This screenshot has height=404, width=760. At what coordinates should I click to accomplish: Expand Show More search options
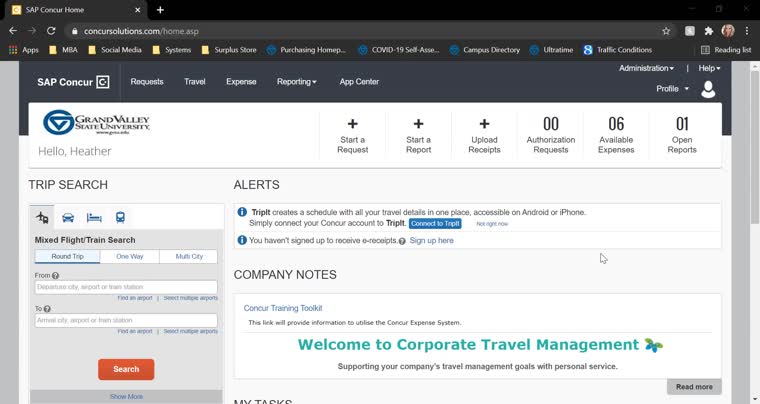pos(126,396)
